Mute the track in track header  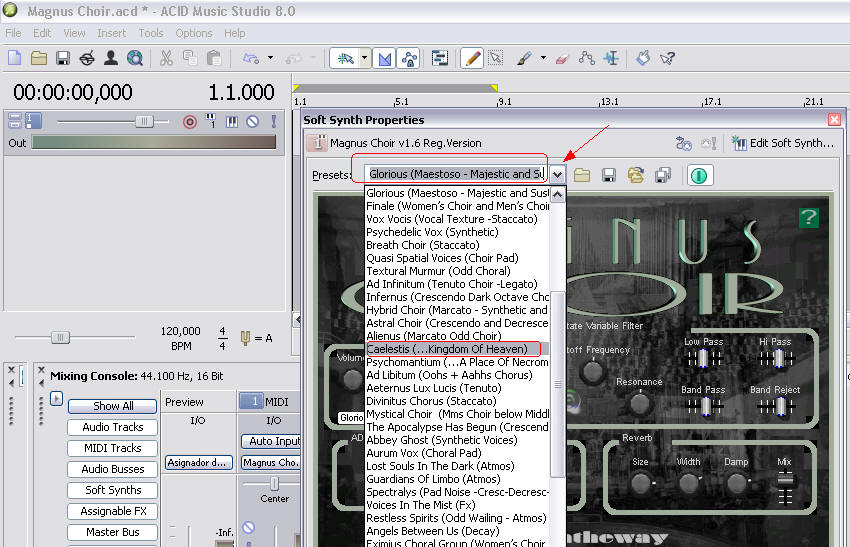(253, 121)
